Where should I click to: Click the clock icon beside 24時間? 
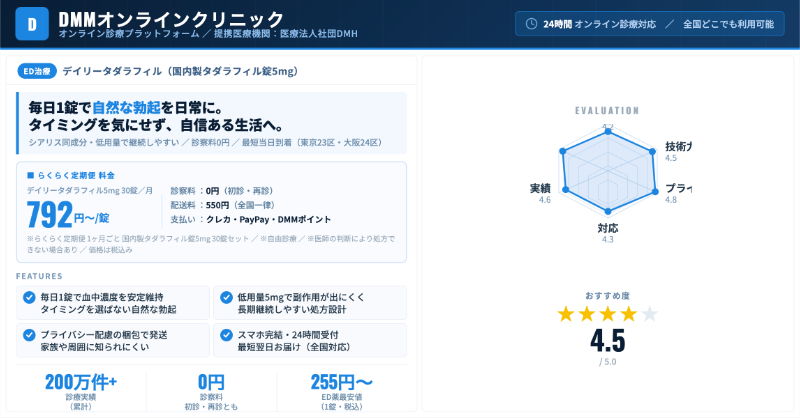(x=531, y=23)
